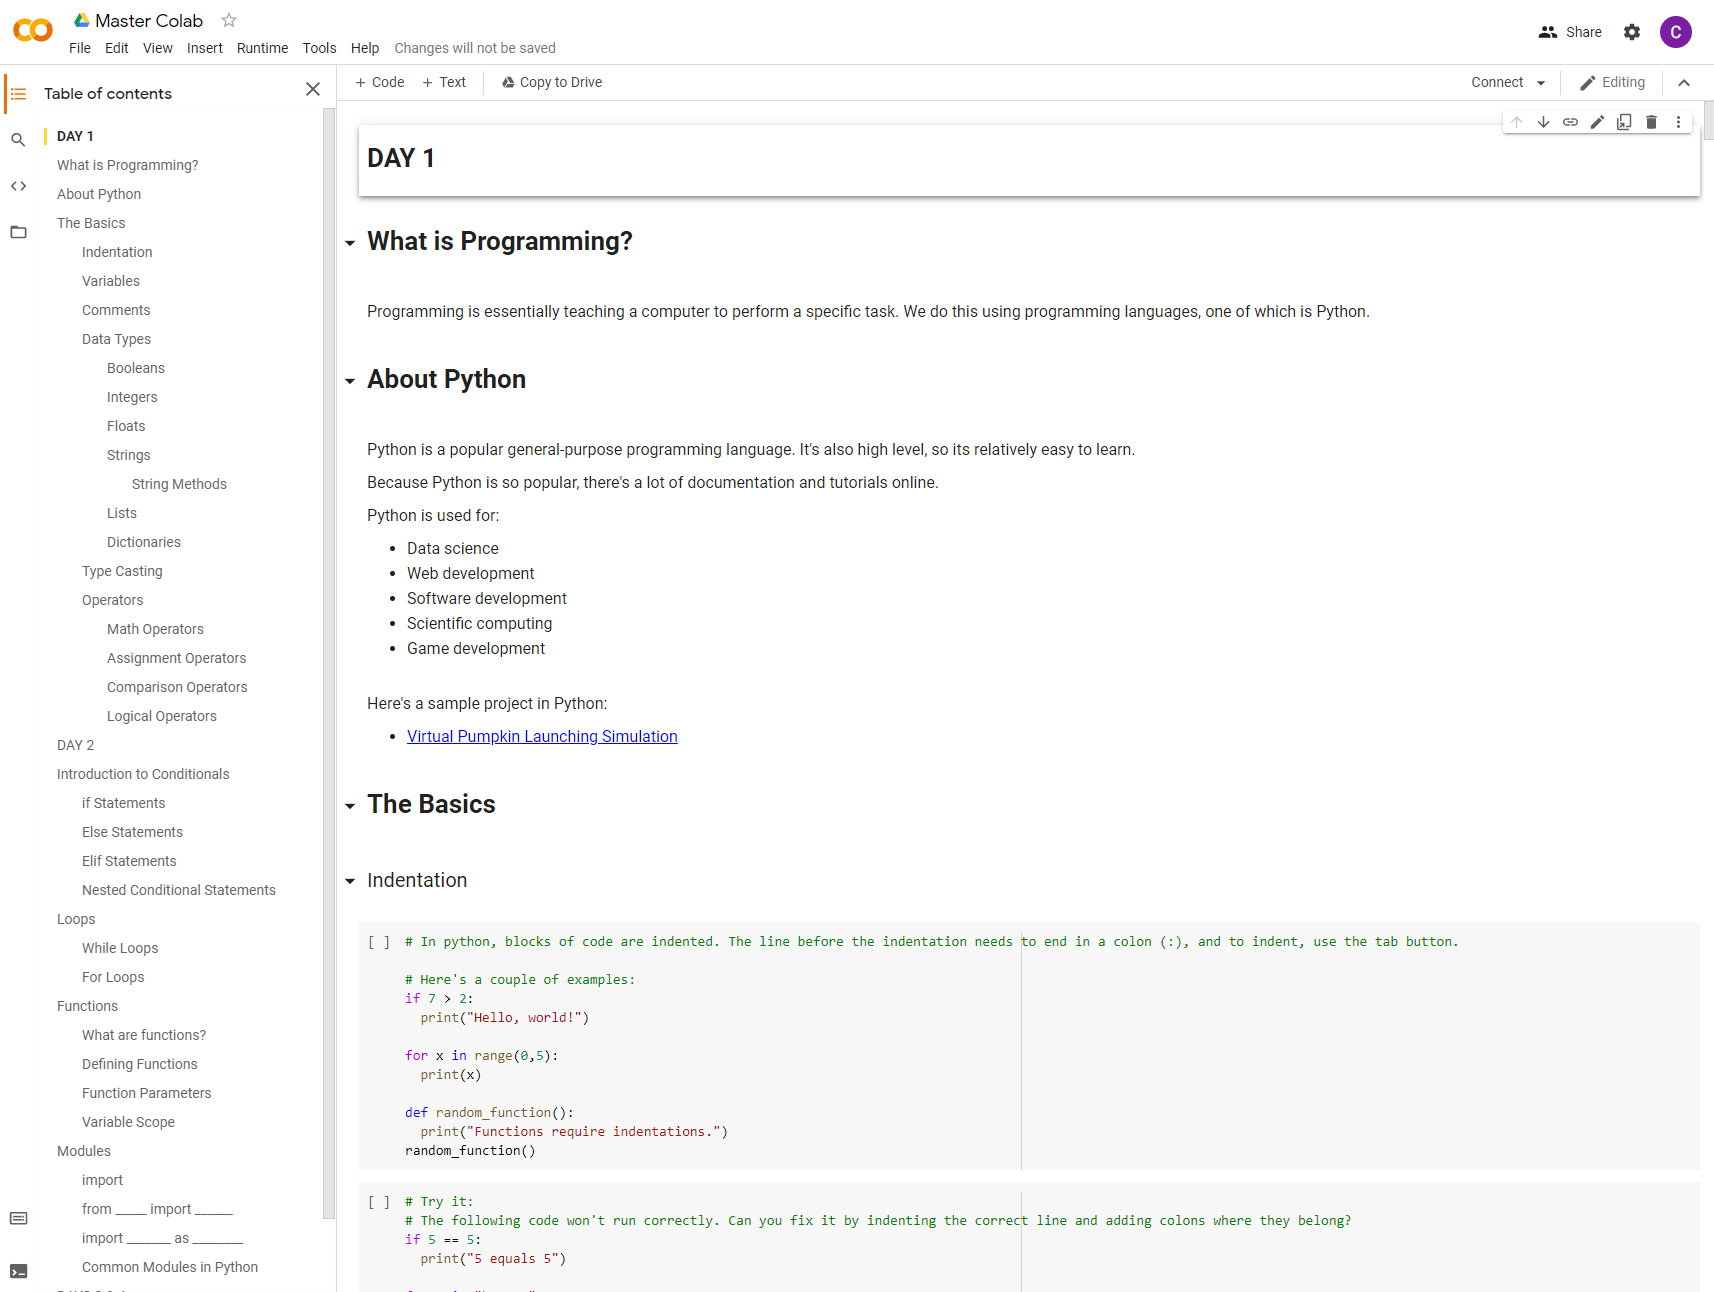Open the search panel in left sidebar
This screenshot has width=1714, height=1292.
pyautogui.click(x=18, y=140)
